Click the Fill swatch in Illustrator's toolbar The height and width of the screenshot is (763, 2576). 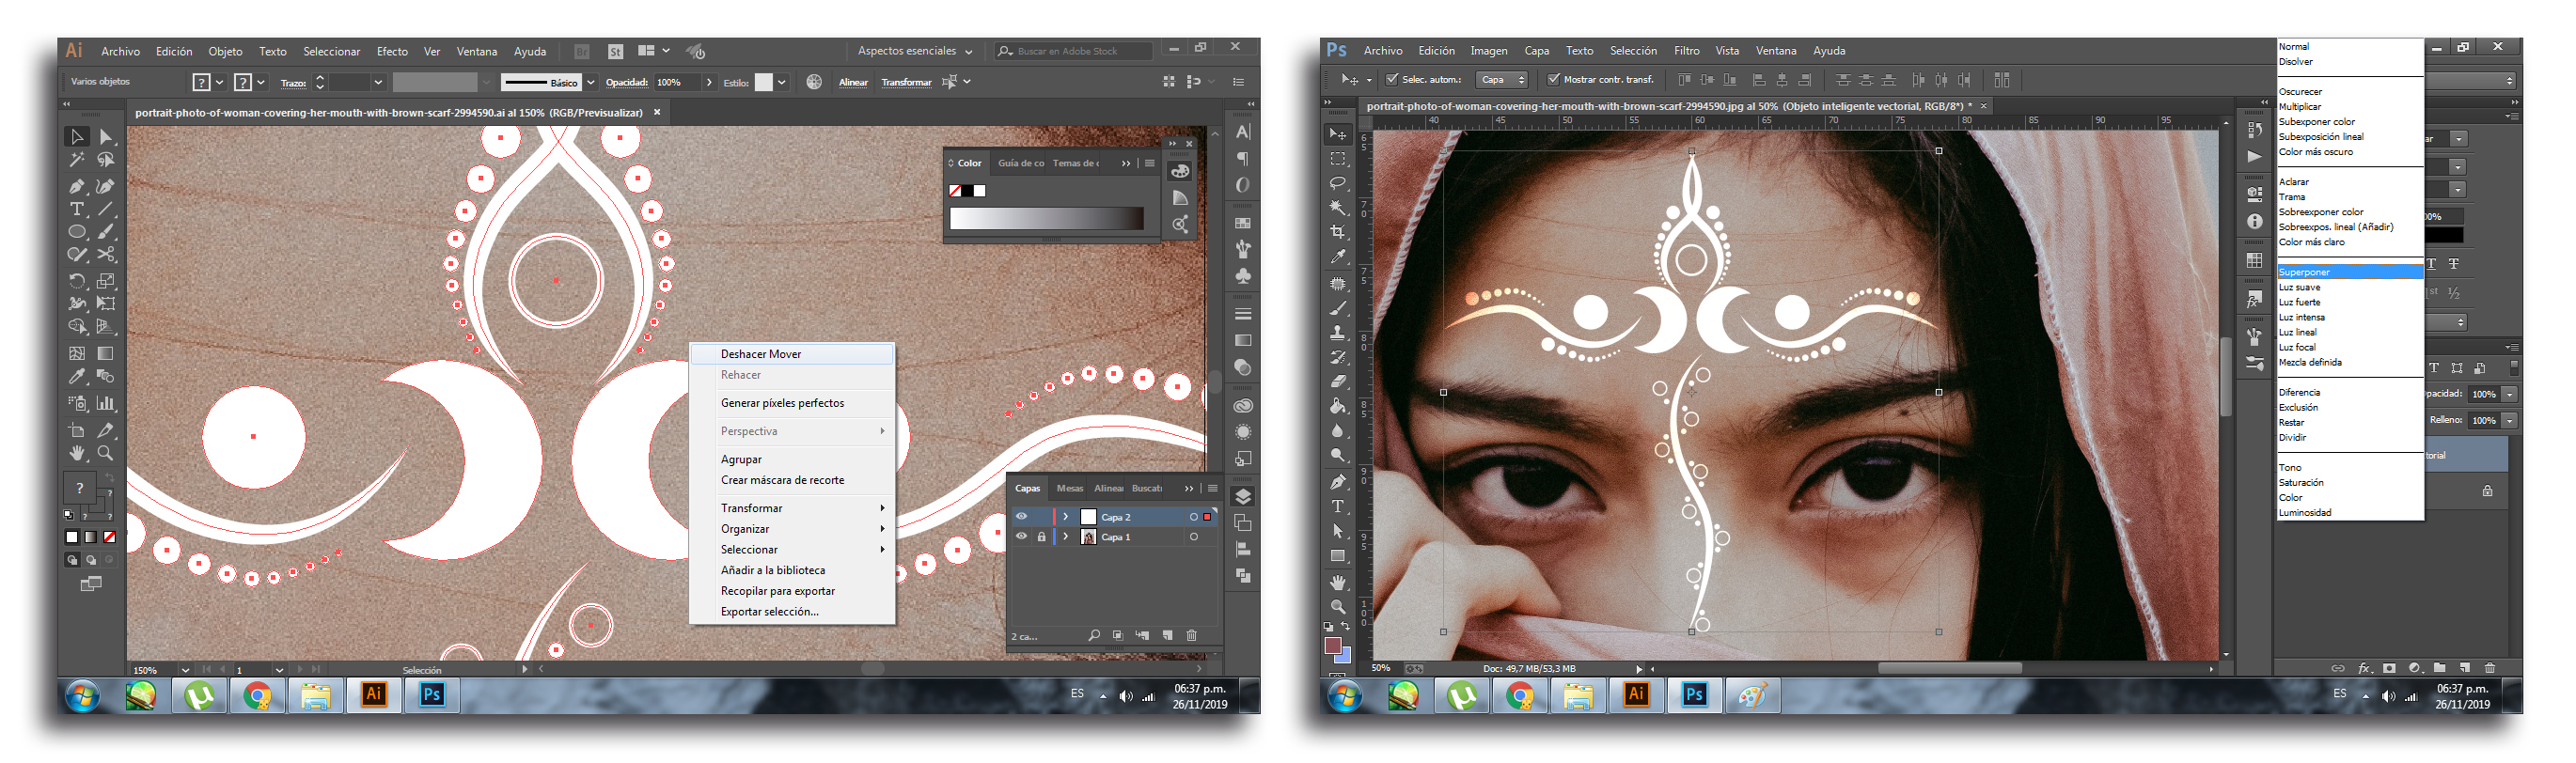80,489
